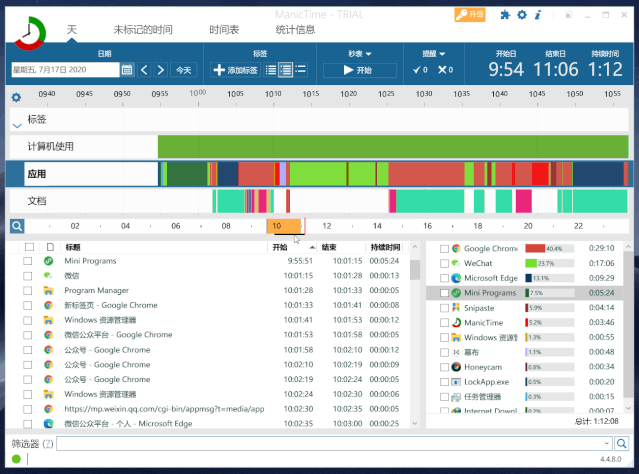Image resolution: width=639 pixels, height=474 pixels.
Task: Sort by 持续时间 column header
Action: (385, 247)
